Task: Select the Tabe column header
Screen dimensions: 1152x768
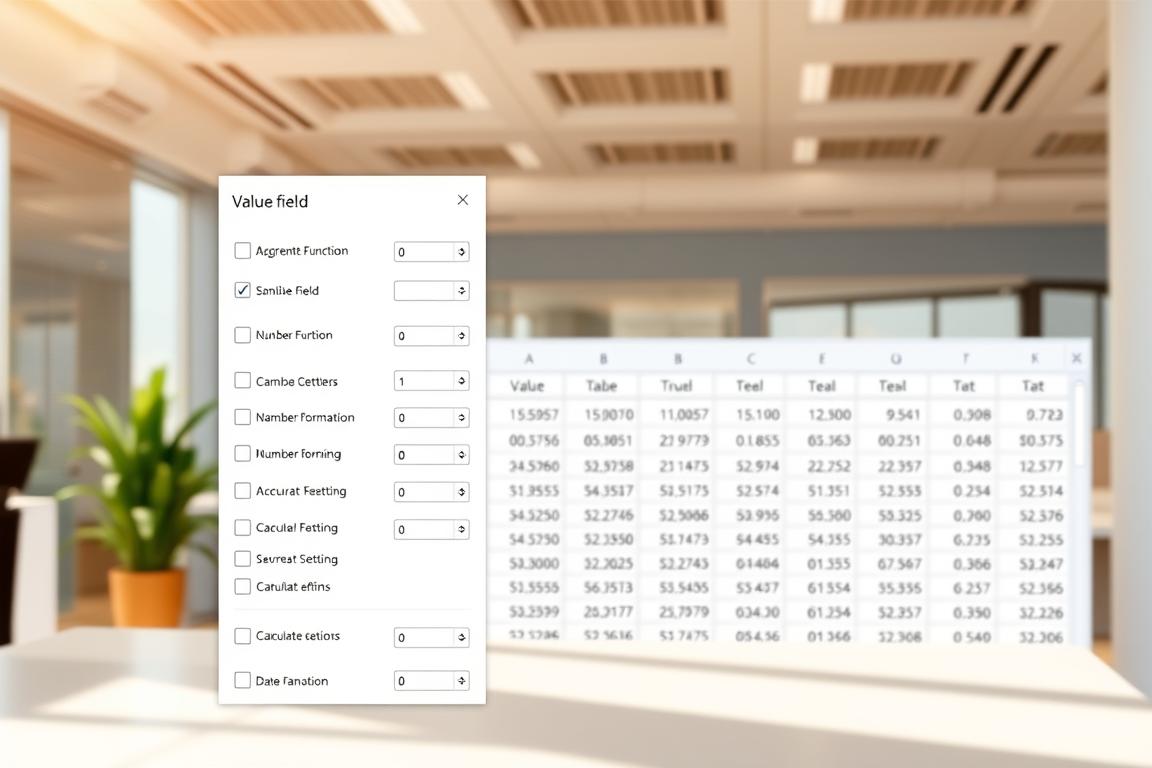Action: [601, 386]
